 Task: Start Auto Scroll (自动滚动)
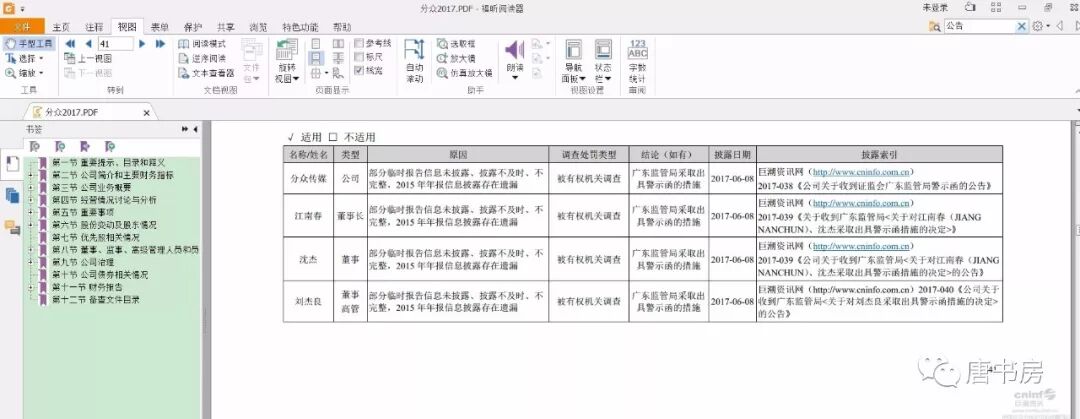point(414,61)
